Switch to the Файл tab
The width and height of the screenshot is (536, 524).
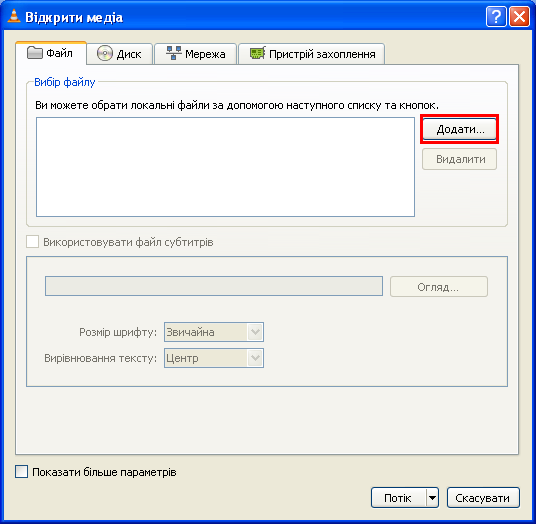tap(51, 53)
